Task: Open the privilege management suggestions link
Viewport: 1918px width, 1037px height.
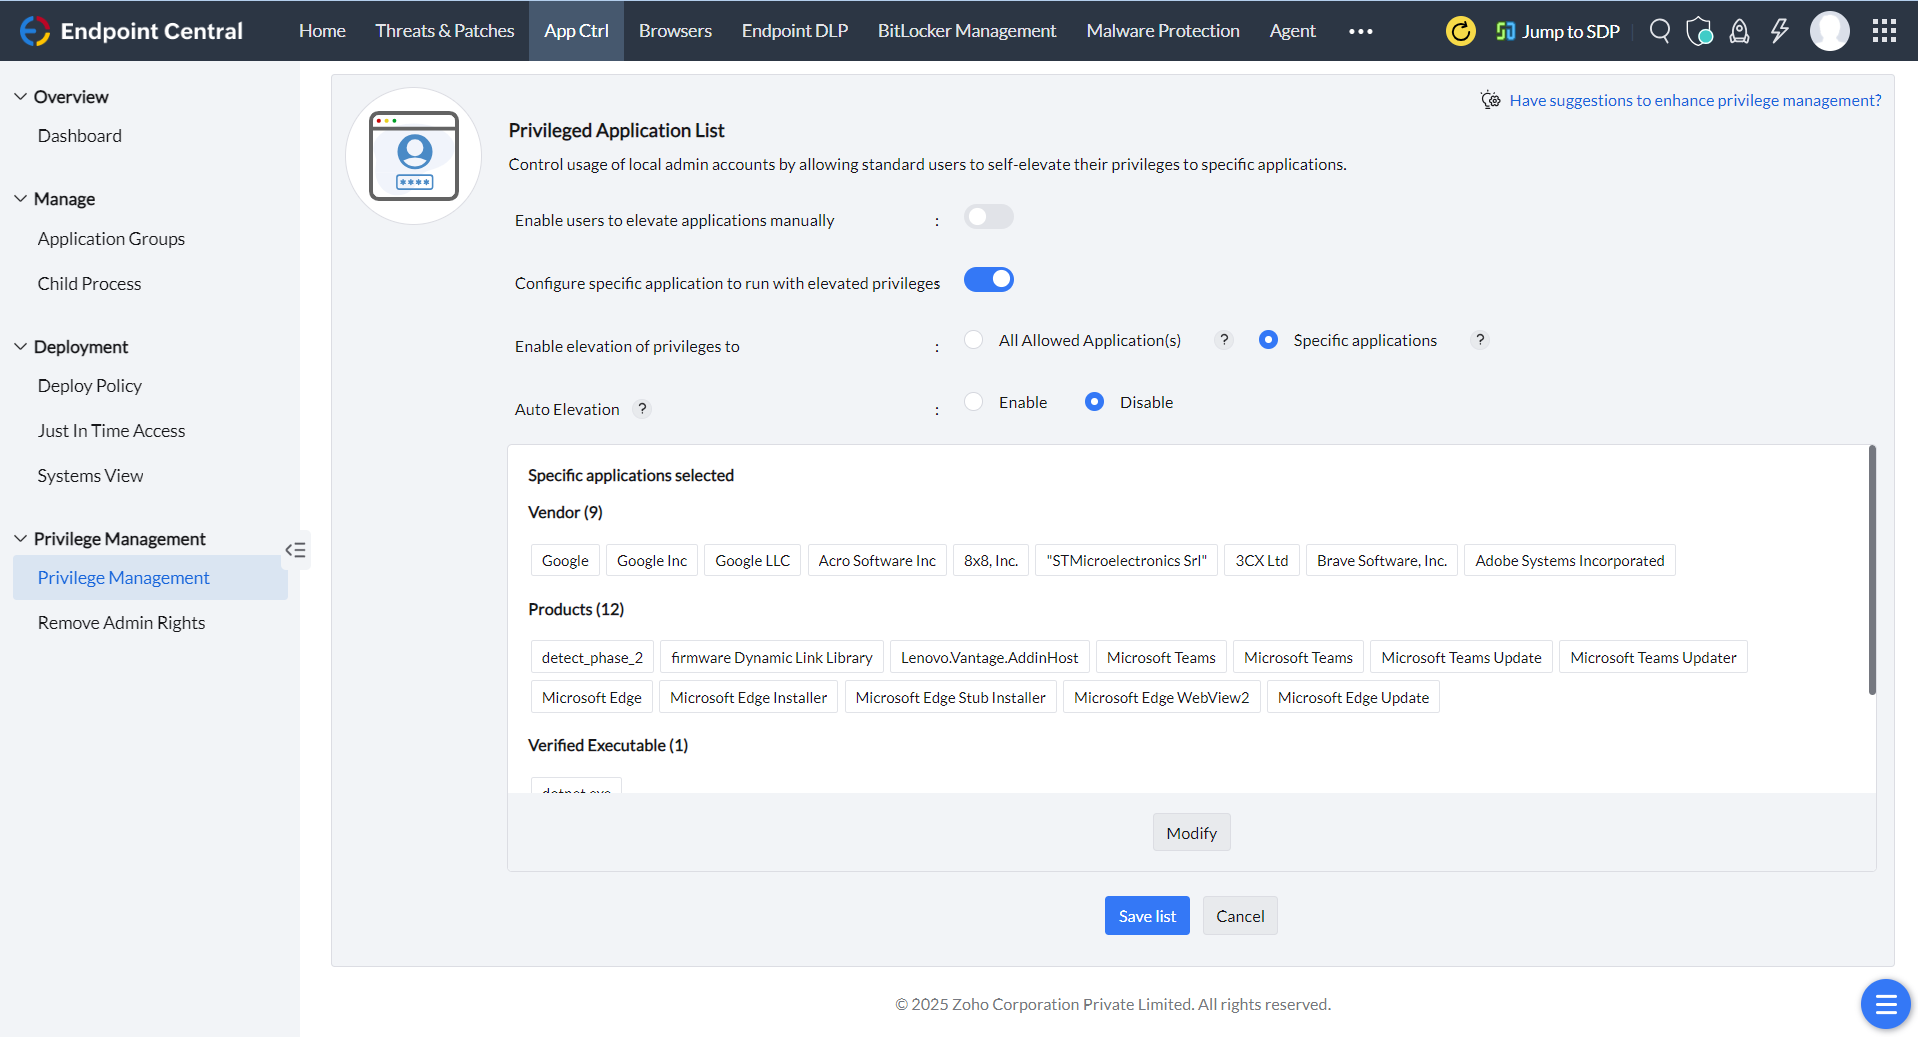Action: 1695,100
